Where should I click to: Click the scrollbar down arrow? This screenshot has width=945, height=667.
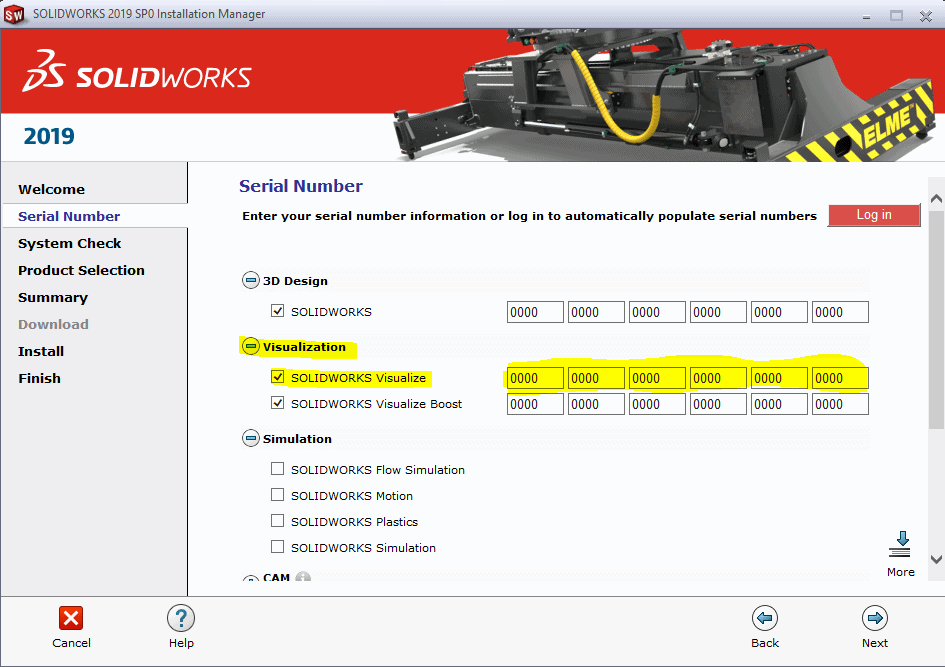[x=936, y=559]
